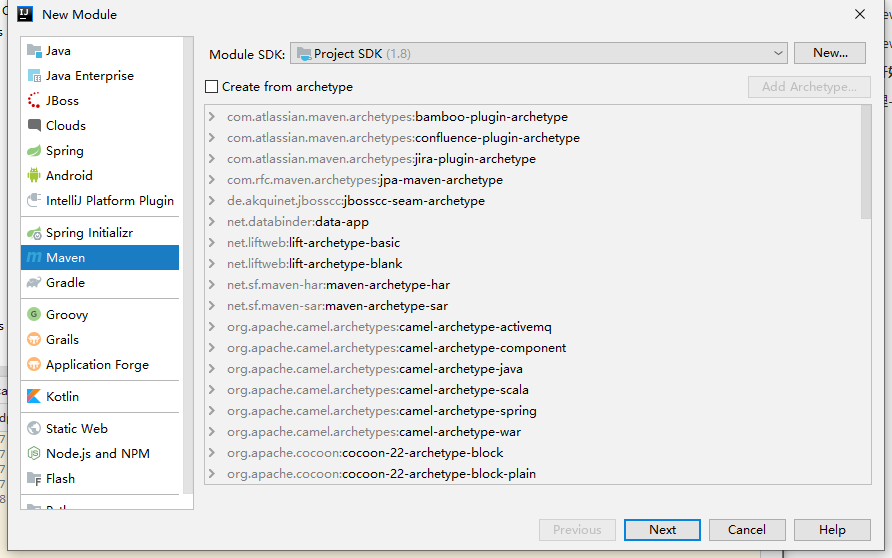892x558 pixels.
Task: Choose the Application Forge icon
Action: coord(34,365)
